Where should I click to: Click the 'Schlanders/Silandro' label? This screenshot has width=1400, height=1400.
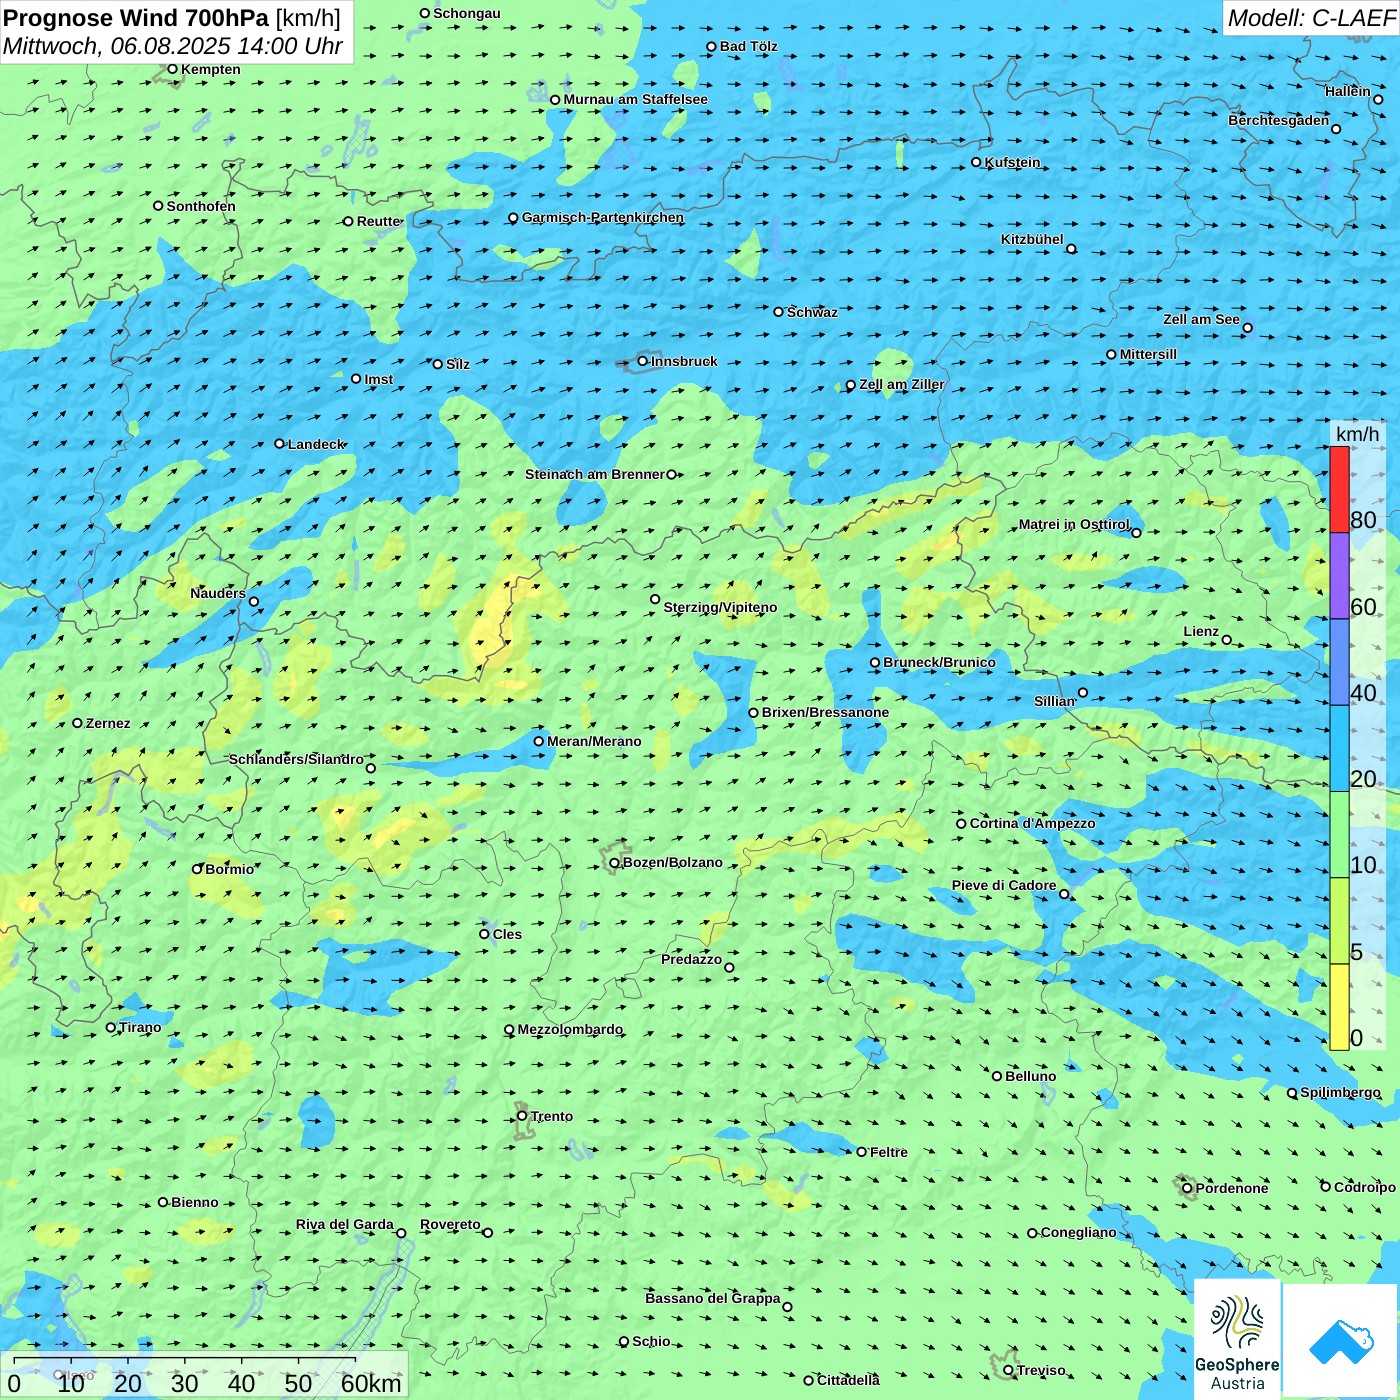click(x=296, y=759)
